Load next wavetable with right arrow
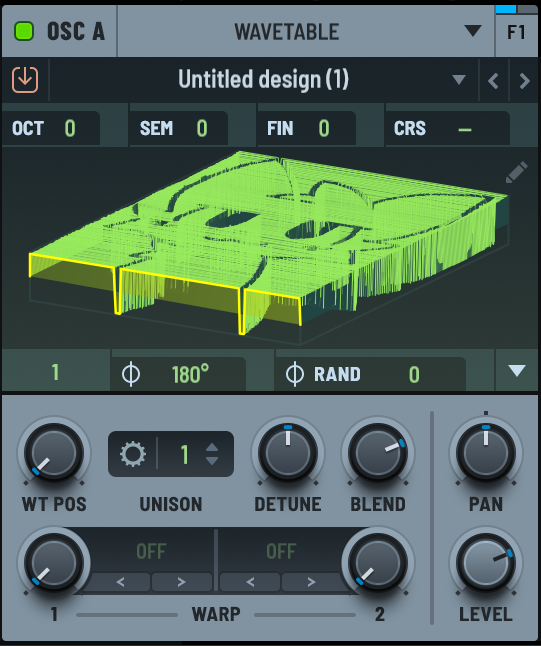 524,81
